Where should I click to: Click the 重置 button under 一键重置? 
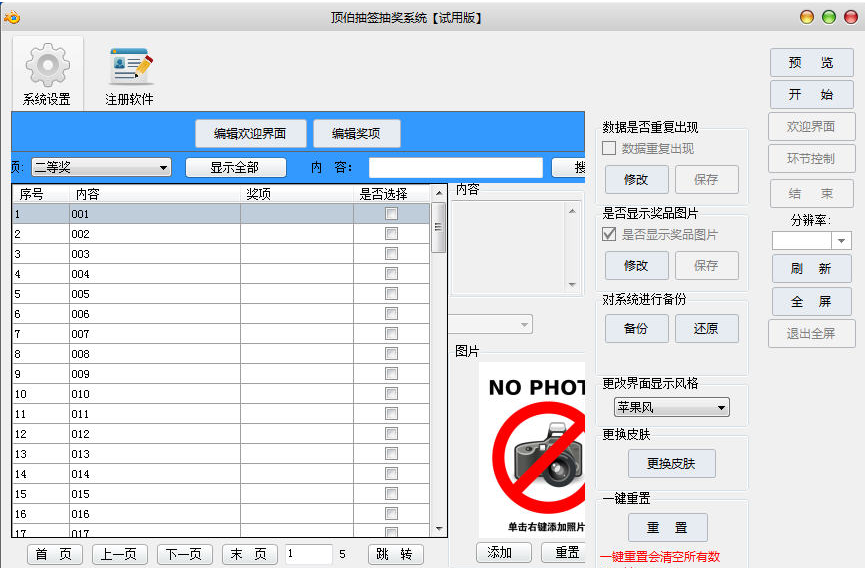(x=668, y=528)
